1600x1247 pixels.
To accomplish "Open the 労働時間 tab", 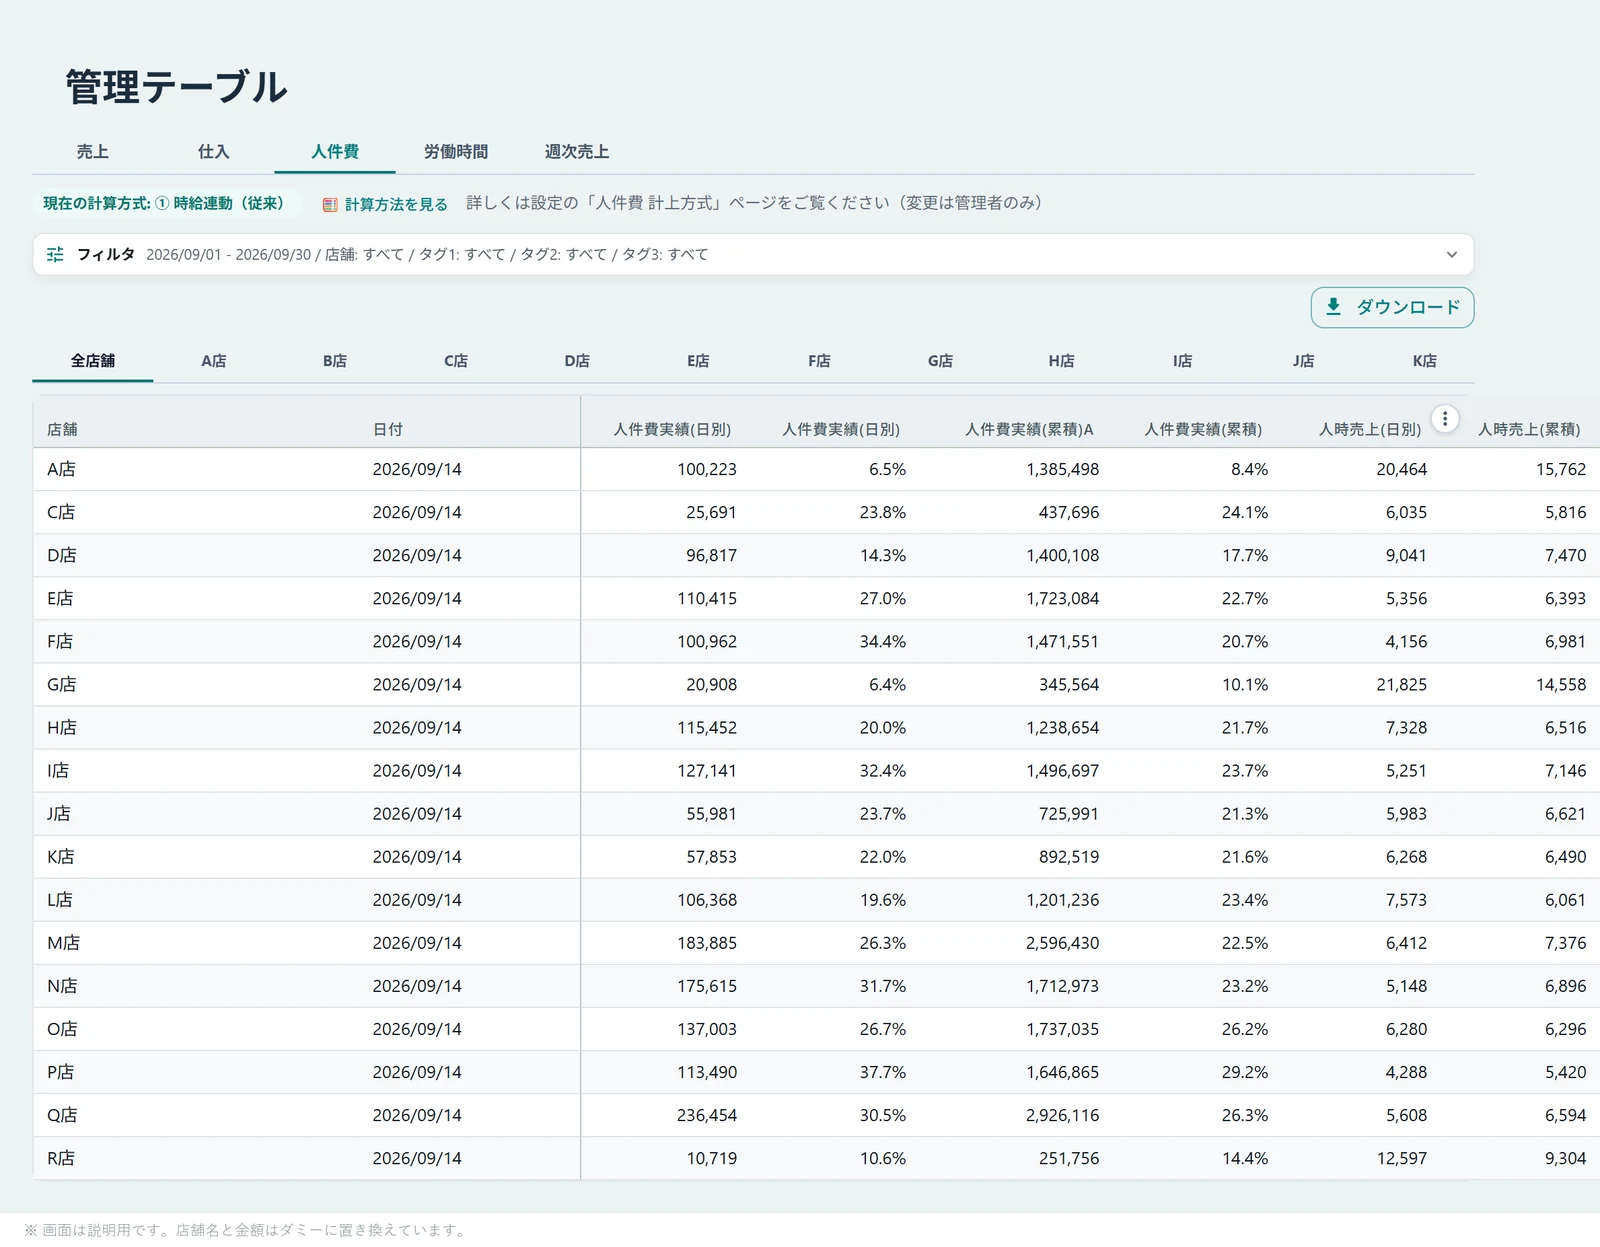I will (456, 152).
